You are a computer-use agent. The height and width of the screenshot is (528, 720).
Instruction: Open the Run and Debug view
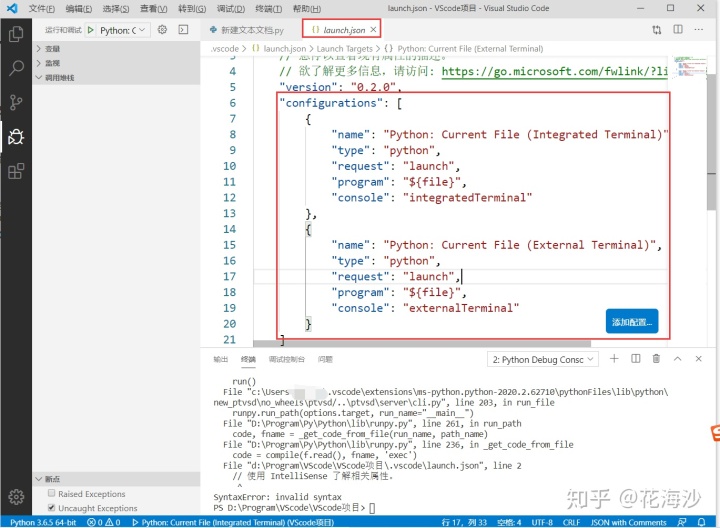pos(16,136)
